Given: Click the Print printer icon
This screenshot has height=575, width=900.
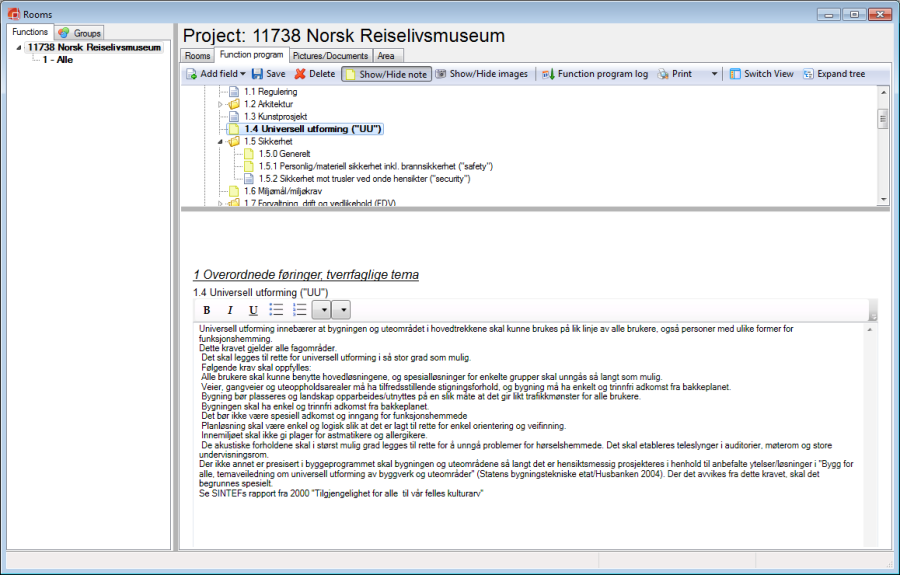Looking at the screenshot, I should click(x=664, y=74).
